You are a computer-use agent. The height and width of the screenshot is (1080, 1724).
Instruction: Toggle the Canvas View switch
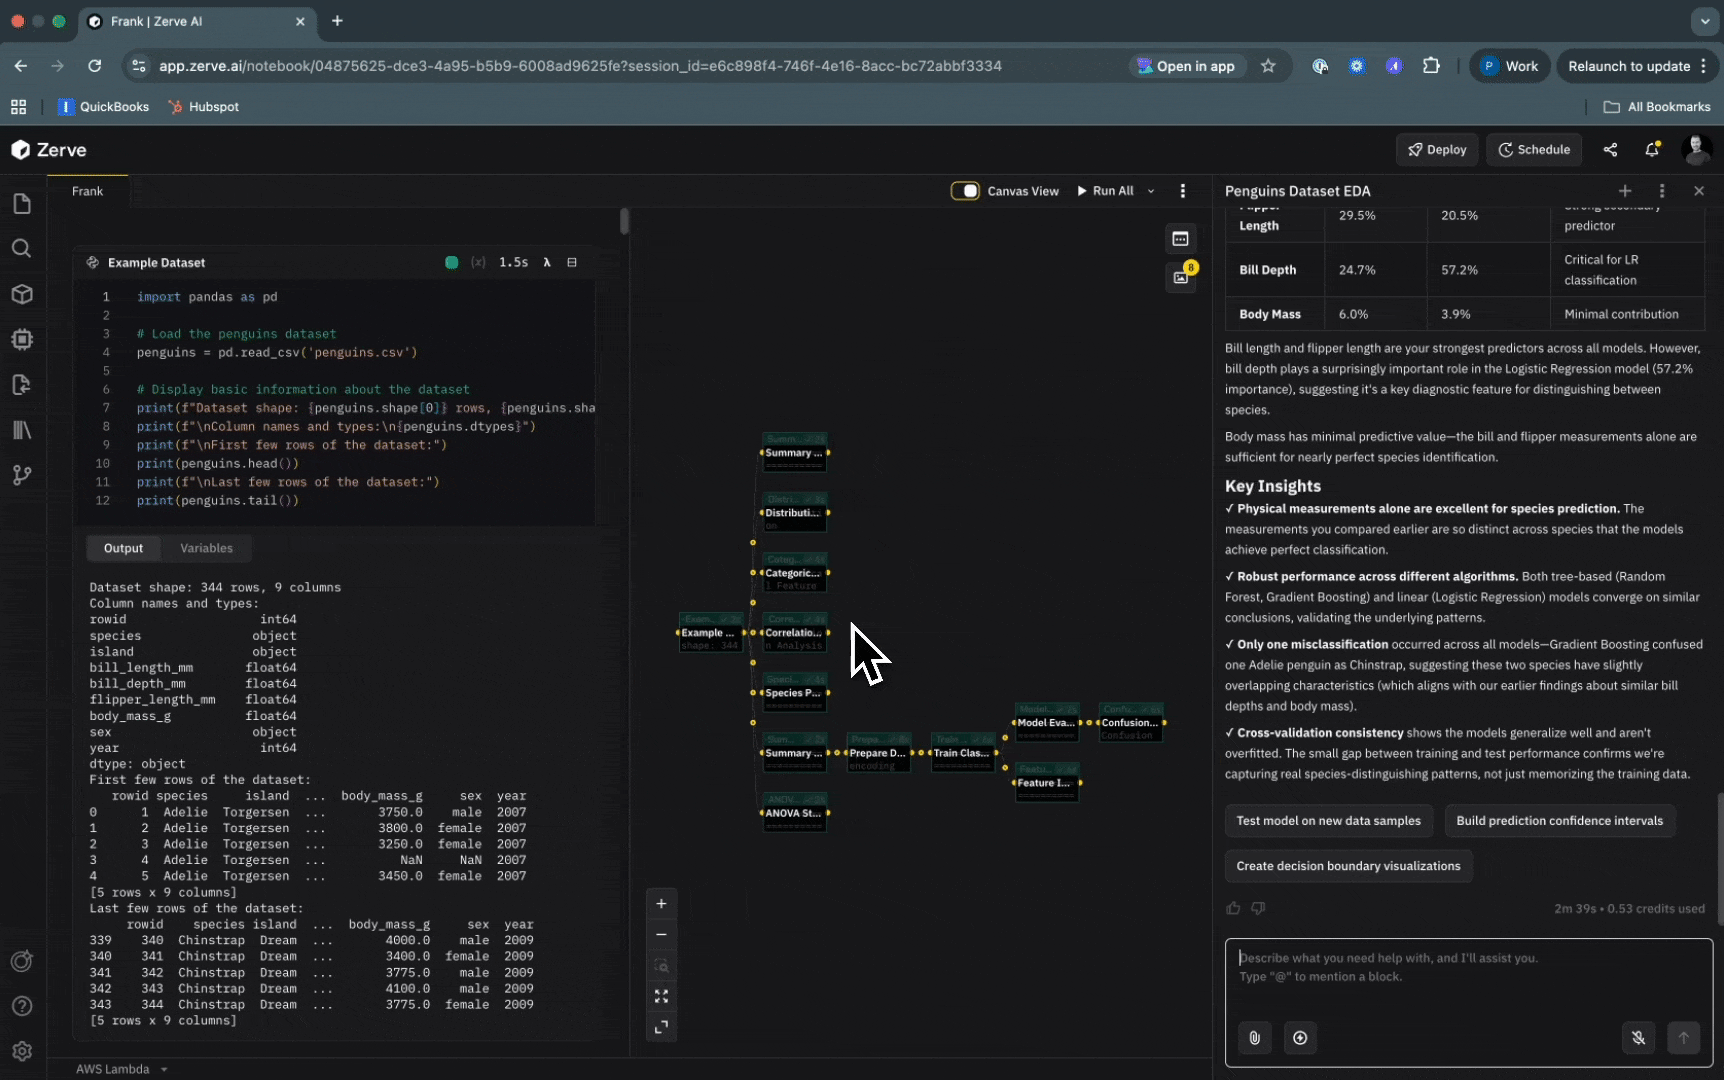click(x=965, y=191)
